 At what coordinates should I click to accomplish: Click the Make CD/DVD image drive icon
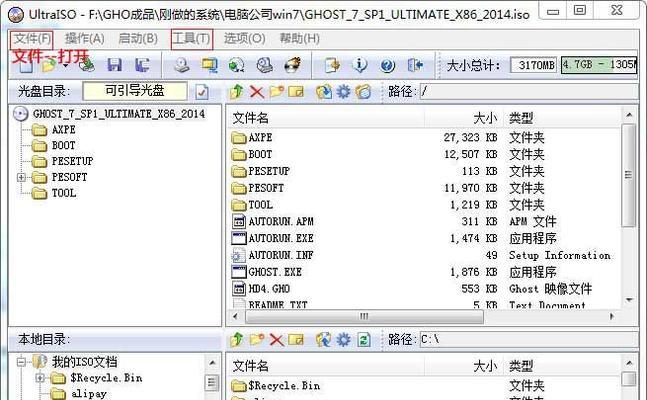pos(182,65)
